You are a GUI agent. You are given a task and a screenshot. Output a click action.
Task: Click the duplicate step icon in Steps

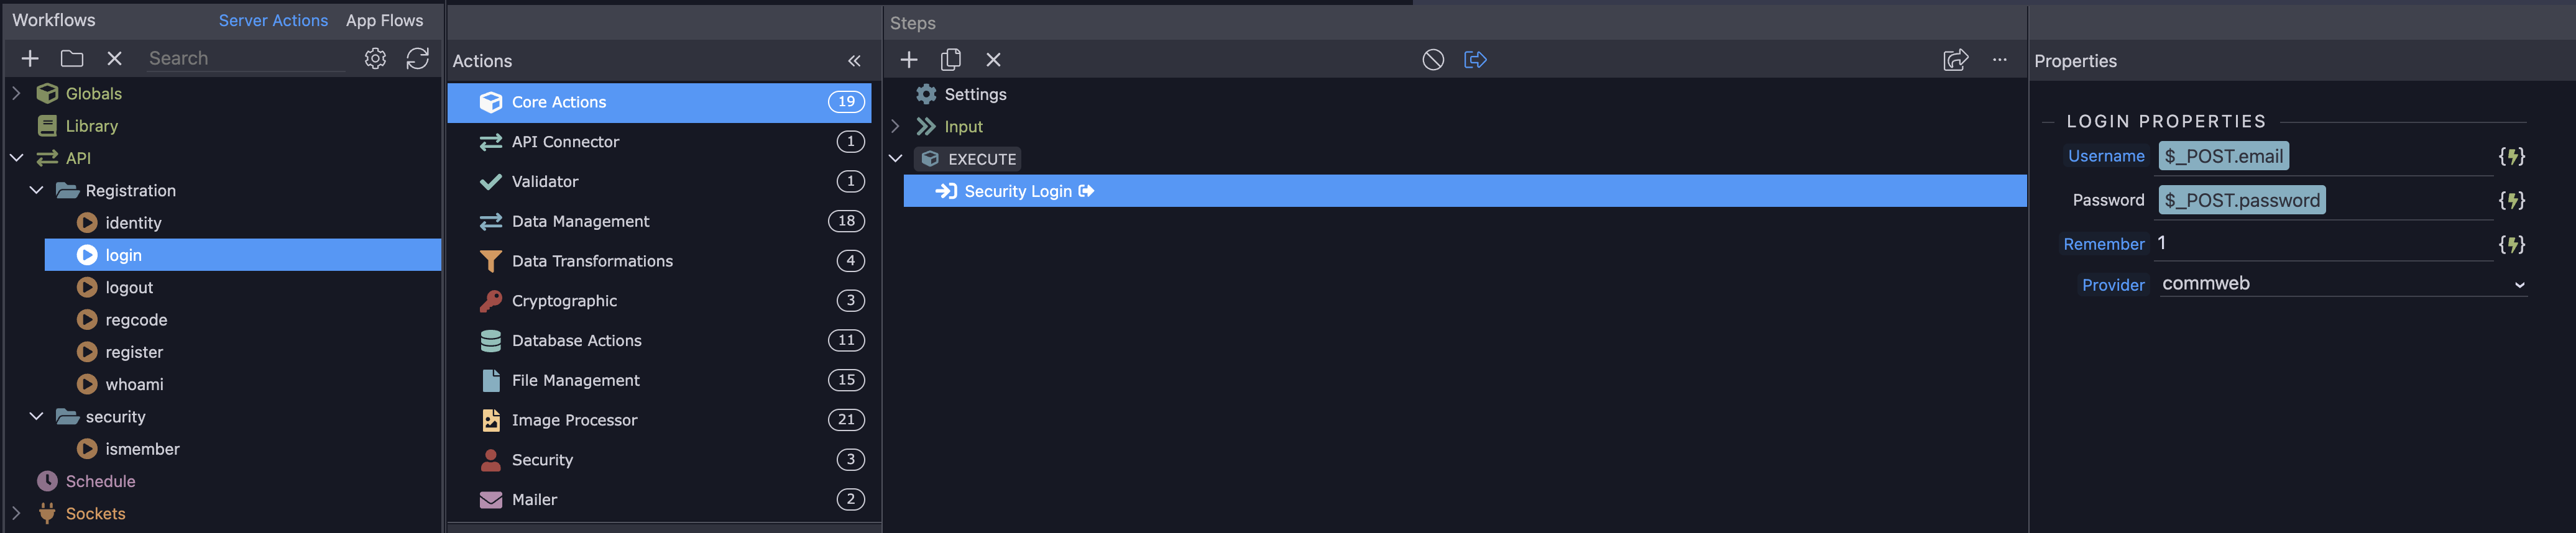(x=951, y=60)
